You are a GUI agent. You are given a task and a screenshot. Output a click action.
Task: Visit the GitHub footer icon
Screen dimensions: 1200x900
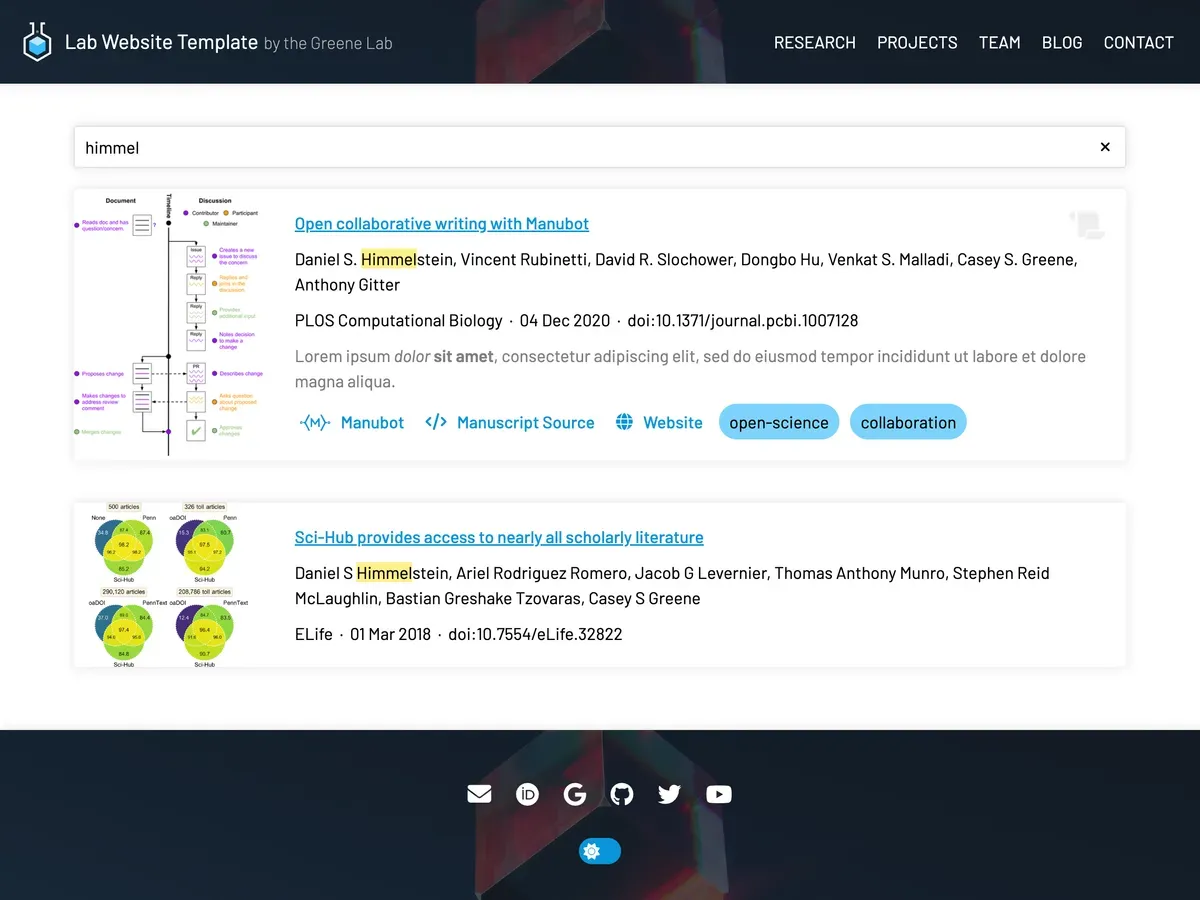(622, 794)
